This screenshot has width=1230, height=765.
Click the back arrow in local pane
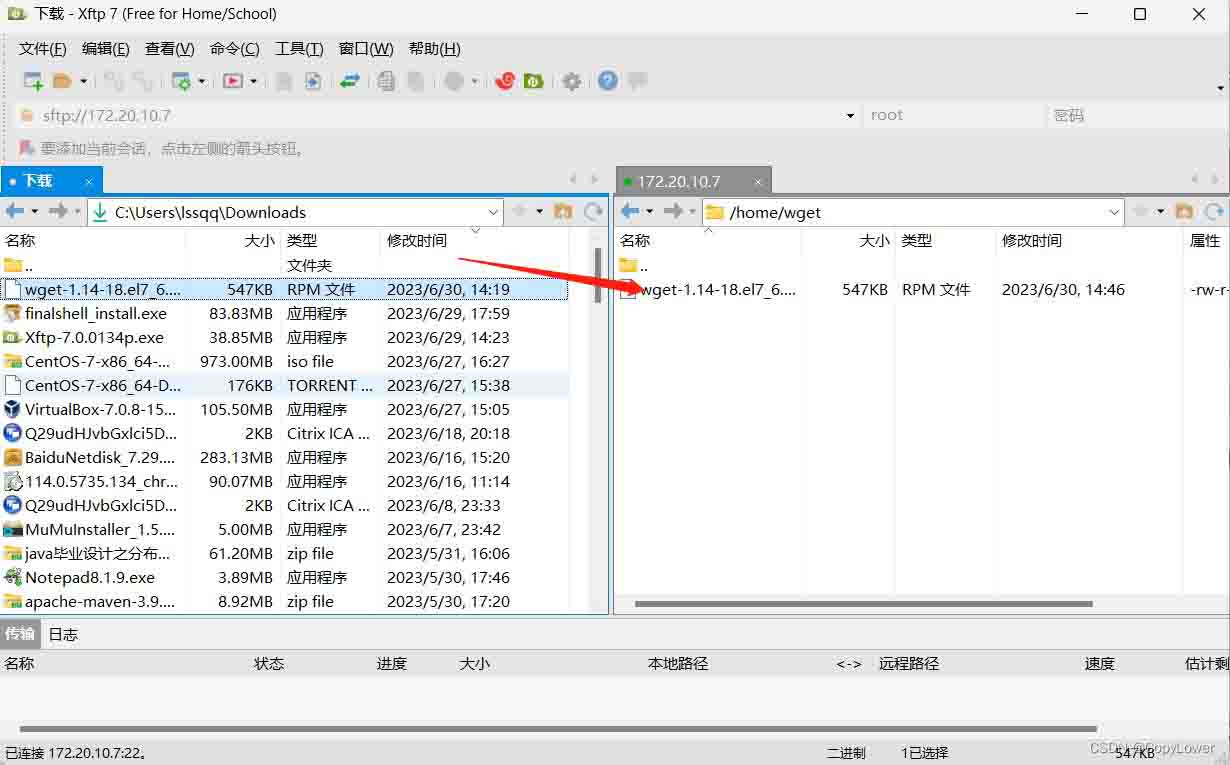click(x=15, y=211)
